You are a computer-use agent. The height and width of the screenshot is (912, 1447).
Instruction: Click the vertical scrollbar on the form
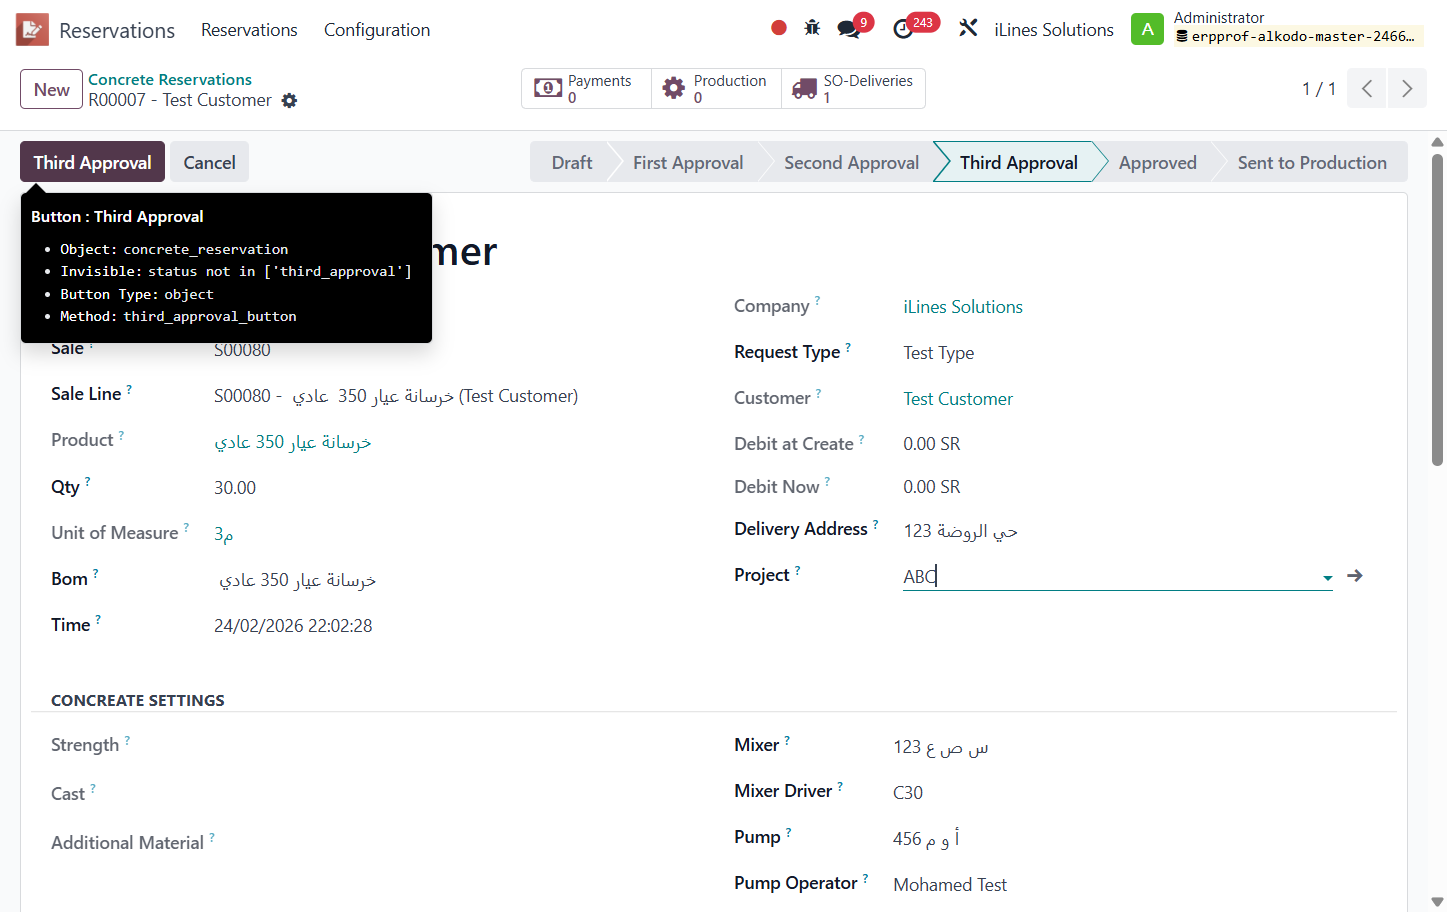tap(1437, 310)
